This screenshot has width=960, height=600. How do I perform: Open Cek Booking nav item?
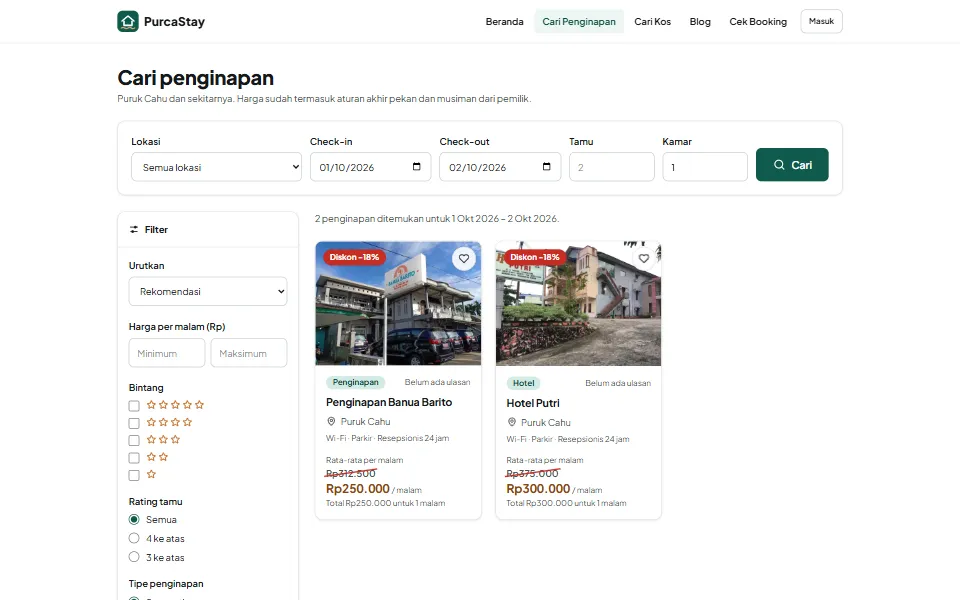pos(758,21)
